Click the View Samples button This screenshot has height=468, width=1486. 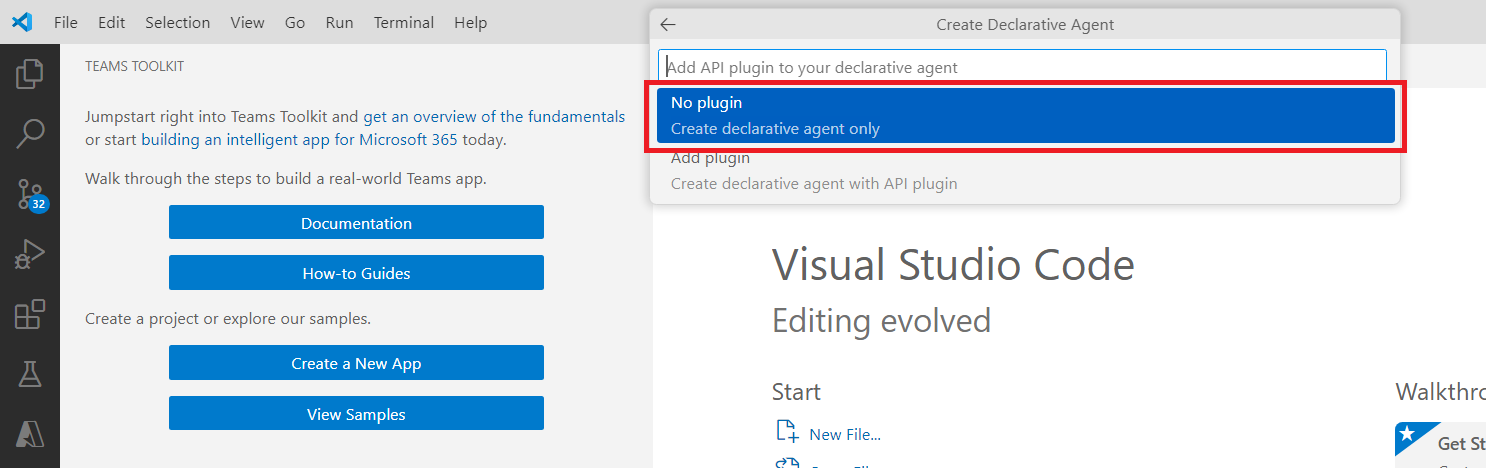tap(356, 414)
